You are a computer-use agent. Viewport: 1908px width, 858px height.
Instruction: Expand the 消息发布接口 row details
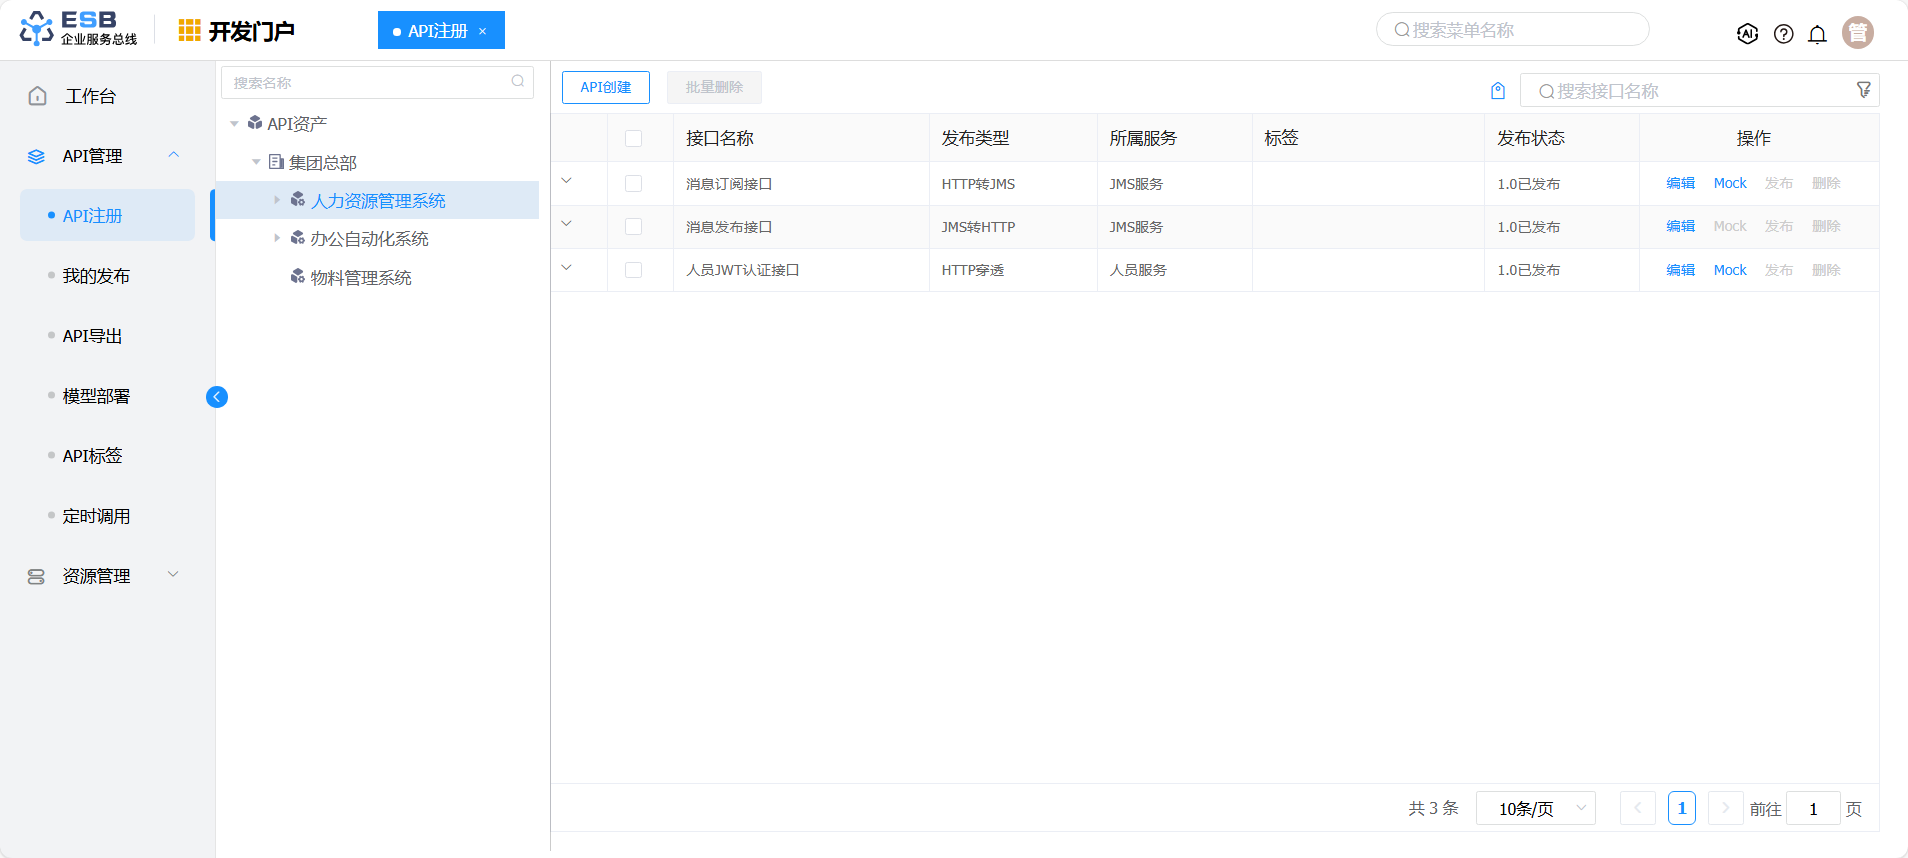pyautogui.click(x=567, y=224)
